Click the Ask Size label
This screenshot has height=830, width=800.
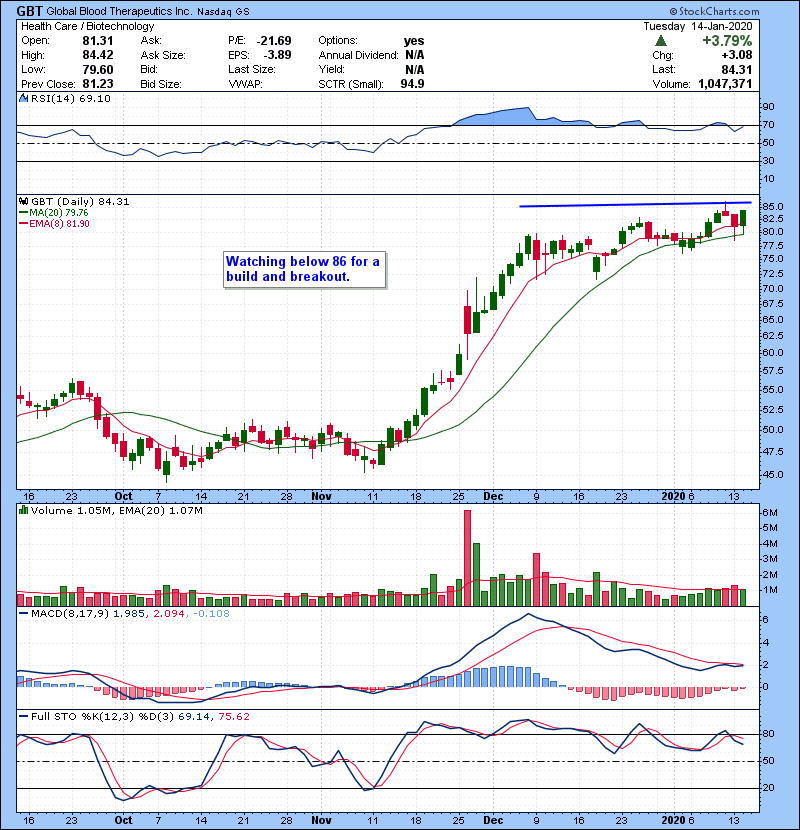pos(163,55)
